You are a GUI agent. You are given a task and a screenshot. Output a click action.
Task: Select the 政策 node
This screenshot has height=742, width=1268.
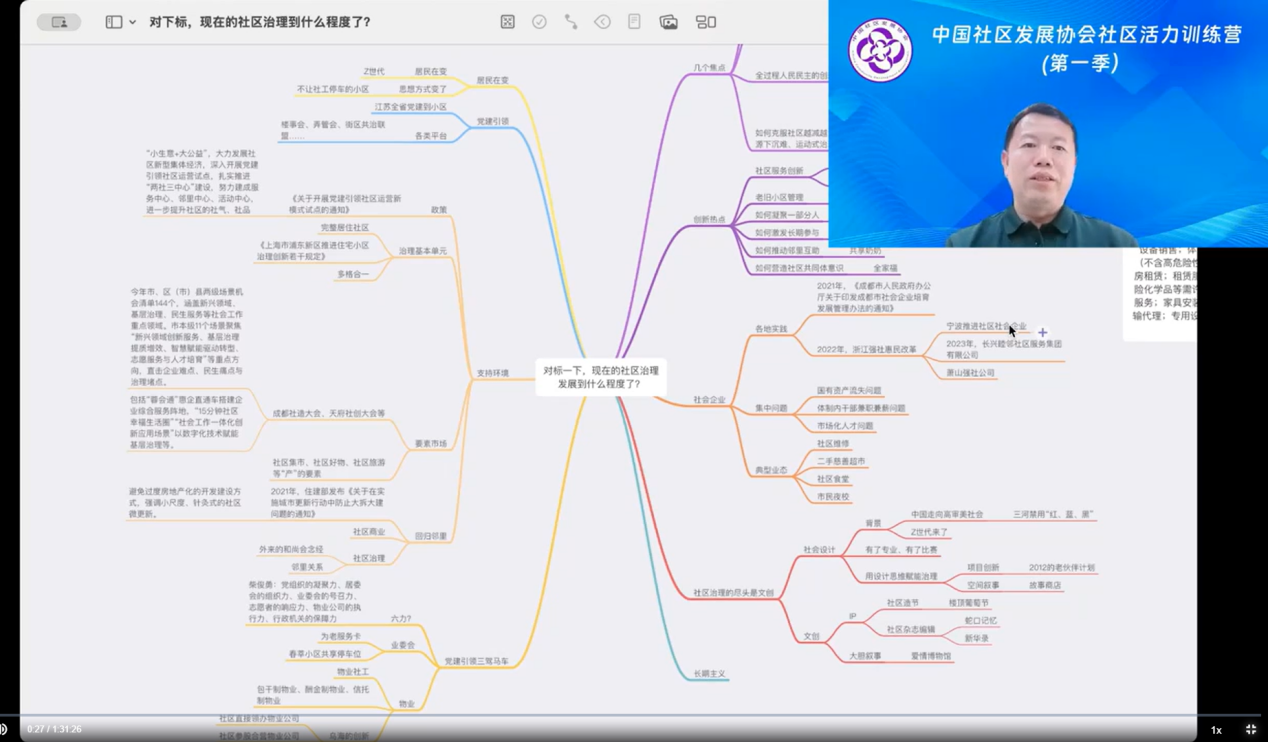tap(439, 210)
